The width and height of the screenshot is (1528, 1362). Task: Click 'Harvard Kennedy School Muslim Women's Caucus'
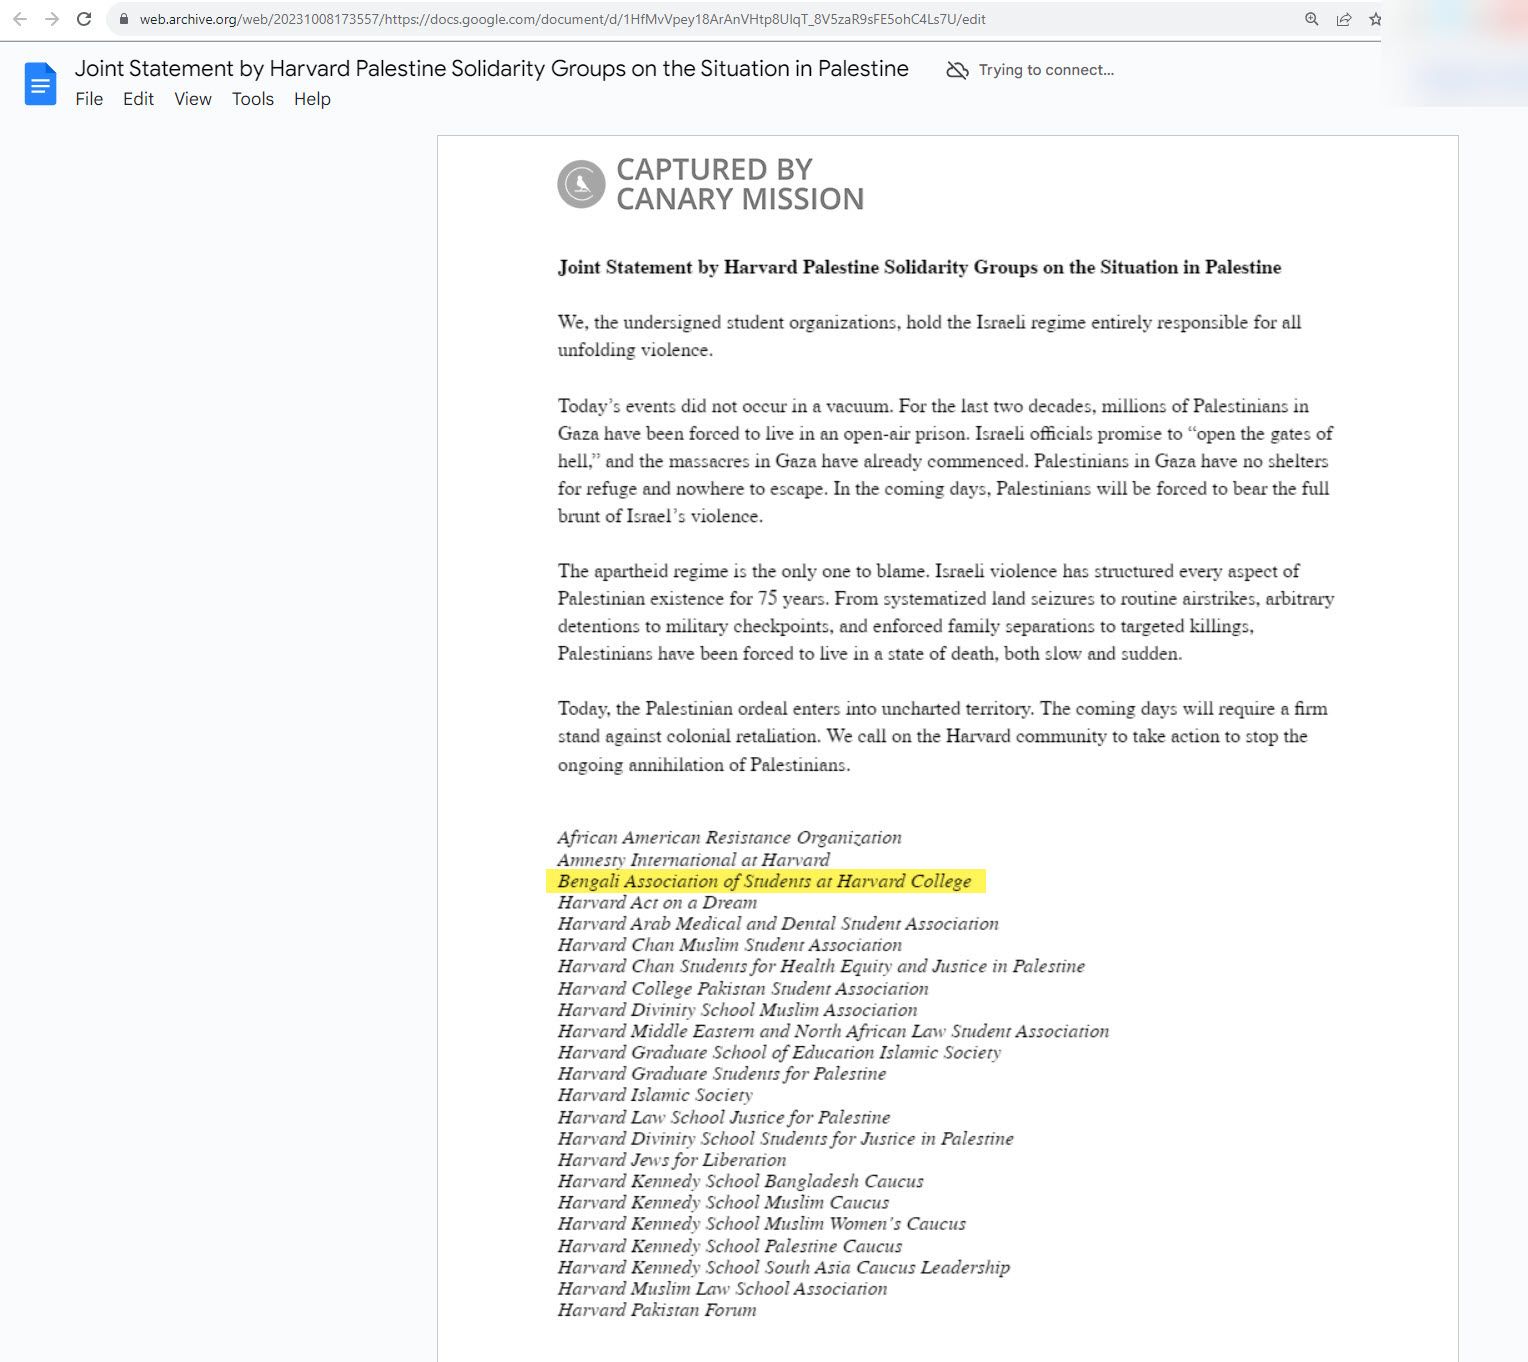[762, 1224]
